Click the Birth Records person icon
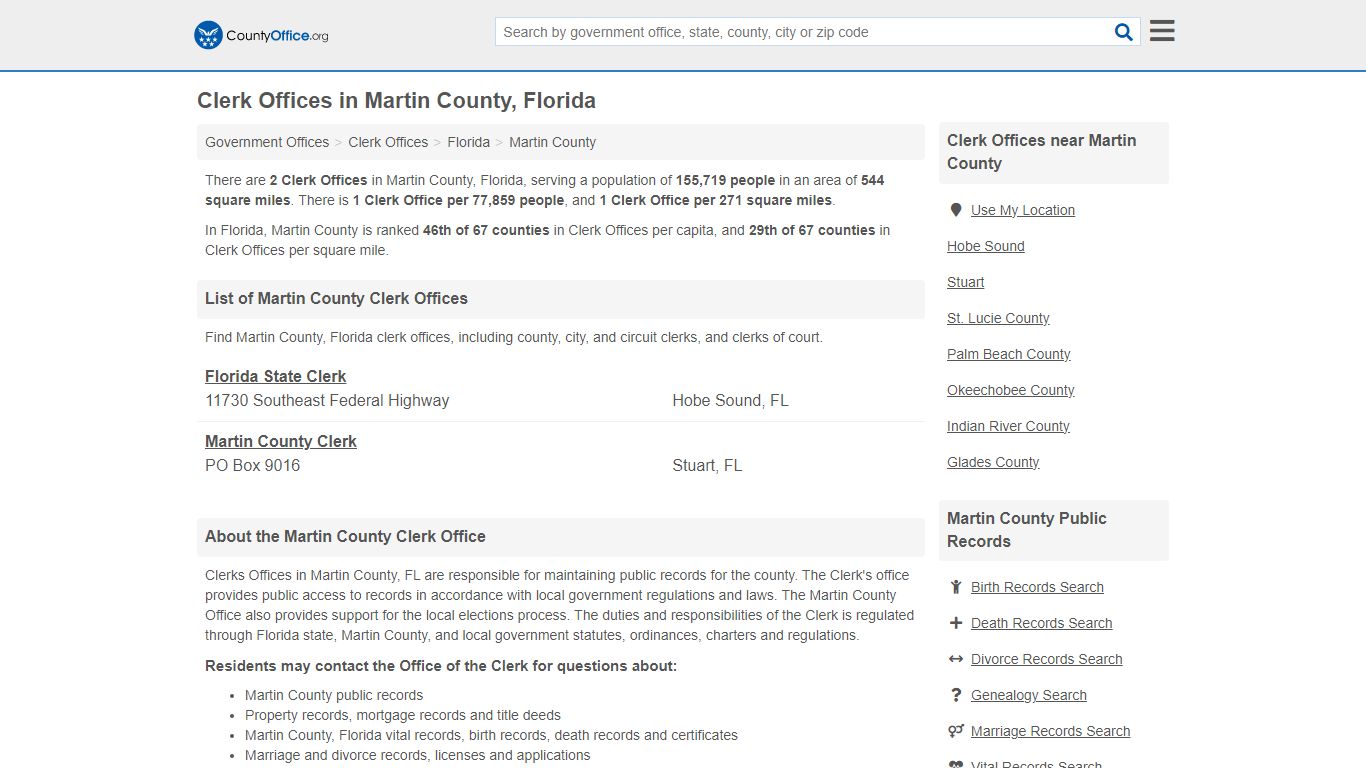Image resolution: width=1366 pixels, height=768 pixels. point(956,587)
